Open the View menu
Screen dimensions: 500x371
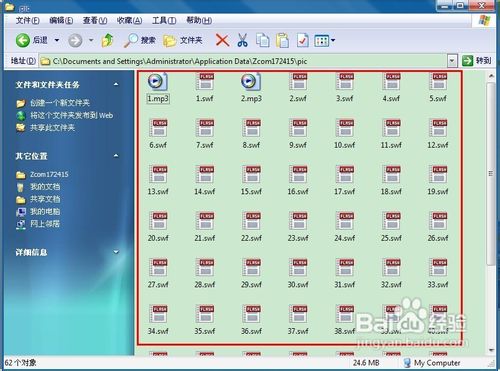tap(95, 21)
